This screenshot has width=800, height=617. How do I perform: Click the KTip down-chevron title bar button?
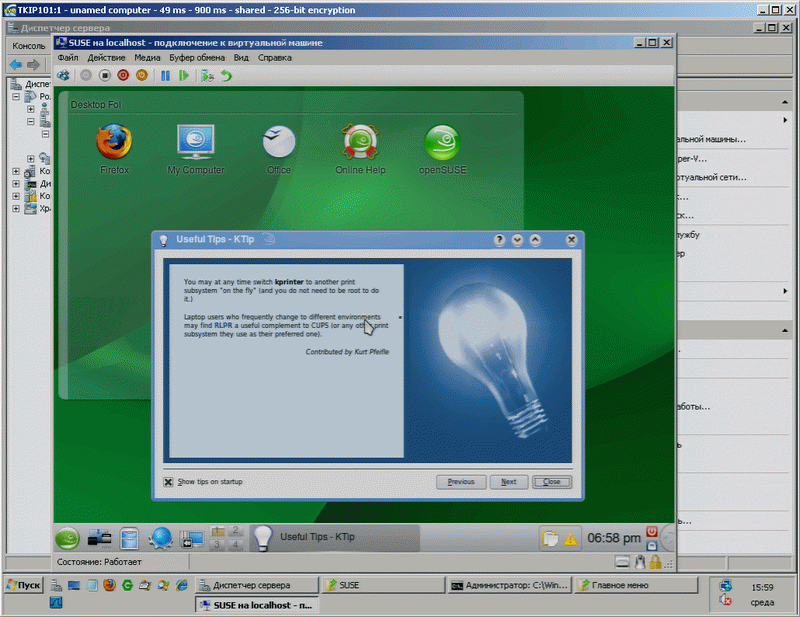(x=517, y=239)
